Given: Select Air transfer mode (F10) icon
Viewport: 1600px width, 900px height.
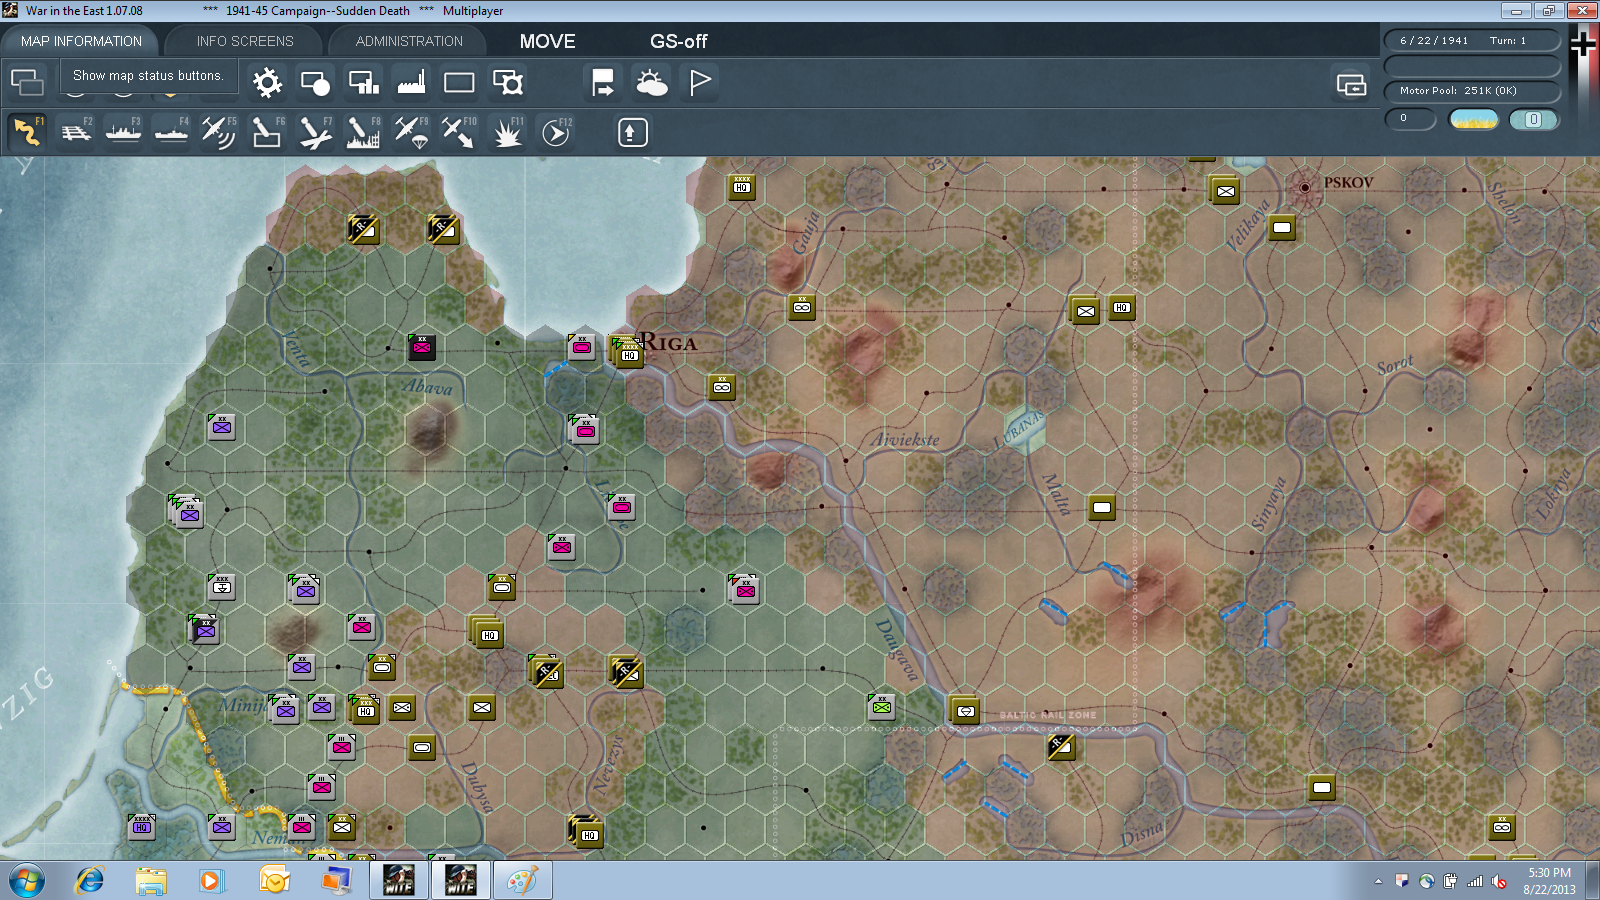Looking at the screenshot, I should point(459,132).
